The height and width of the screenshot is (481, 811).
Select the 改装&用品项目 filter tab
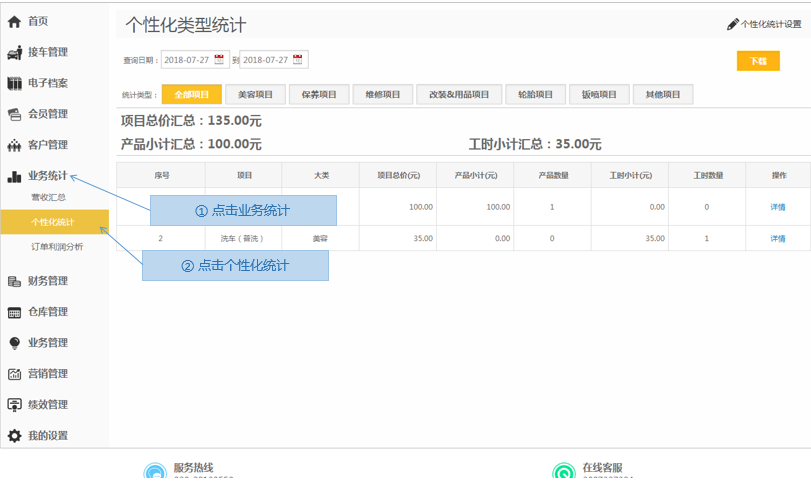click(459, 95)
